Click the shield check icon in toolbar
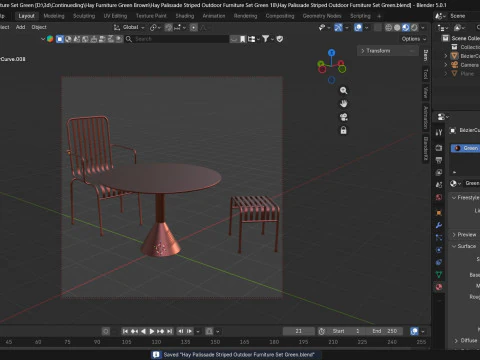Viewport: 480px width, 360px height. [x=280, y=39]
